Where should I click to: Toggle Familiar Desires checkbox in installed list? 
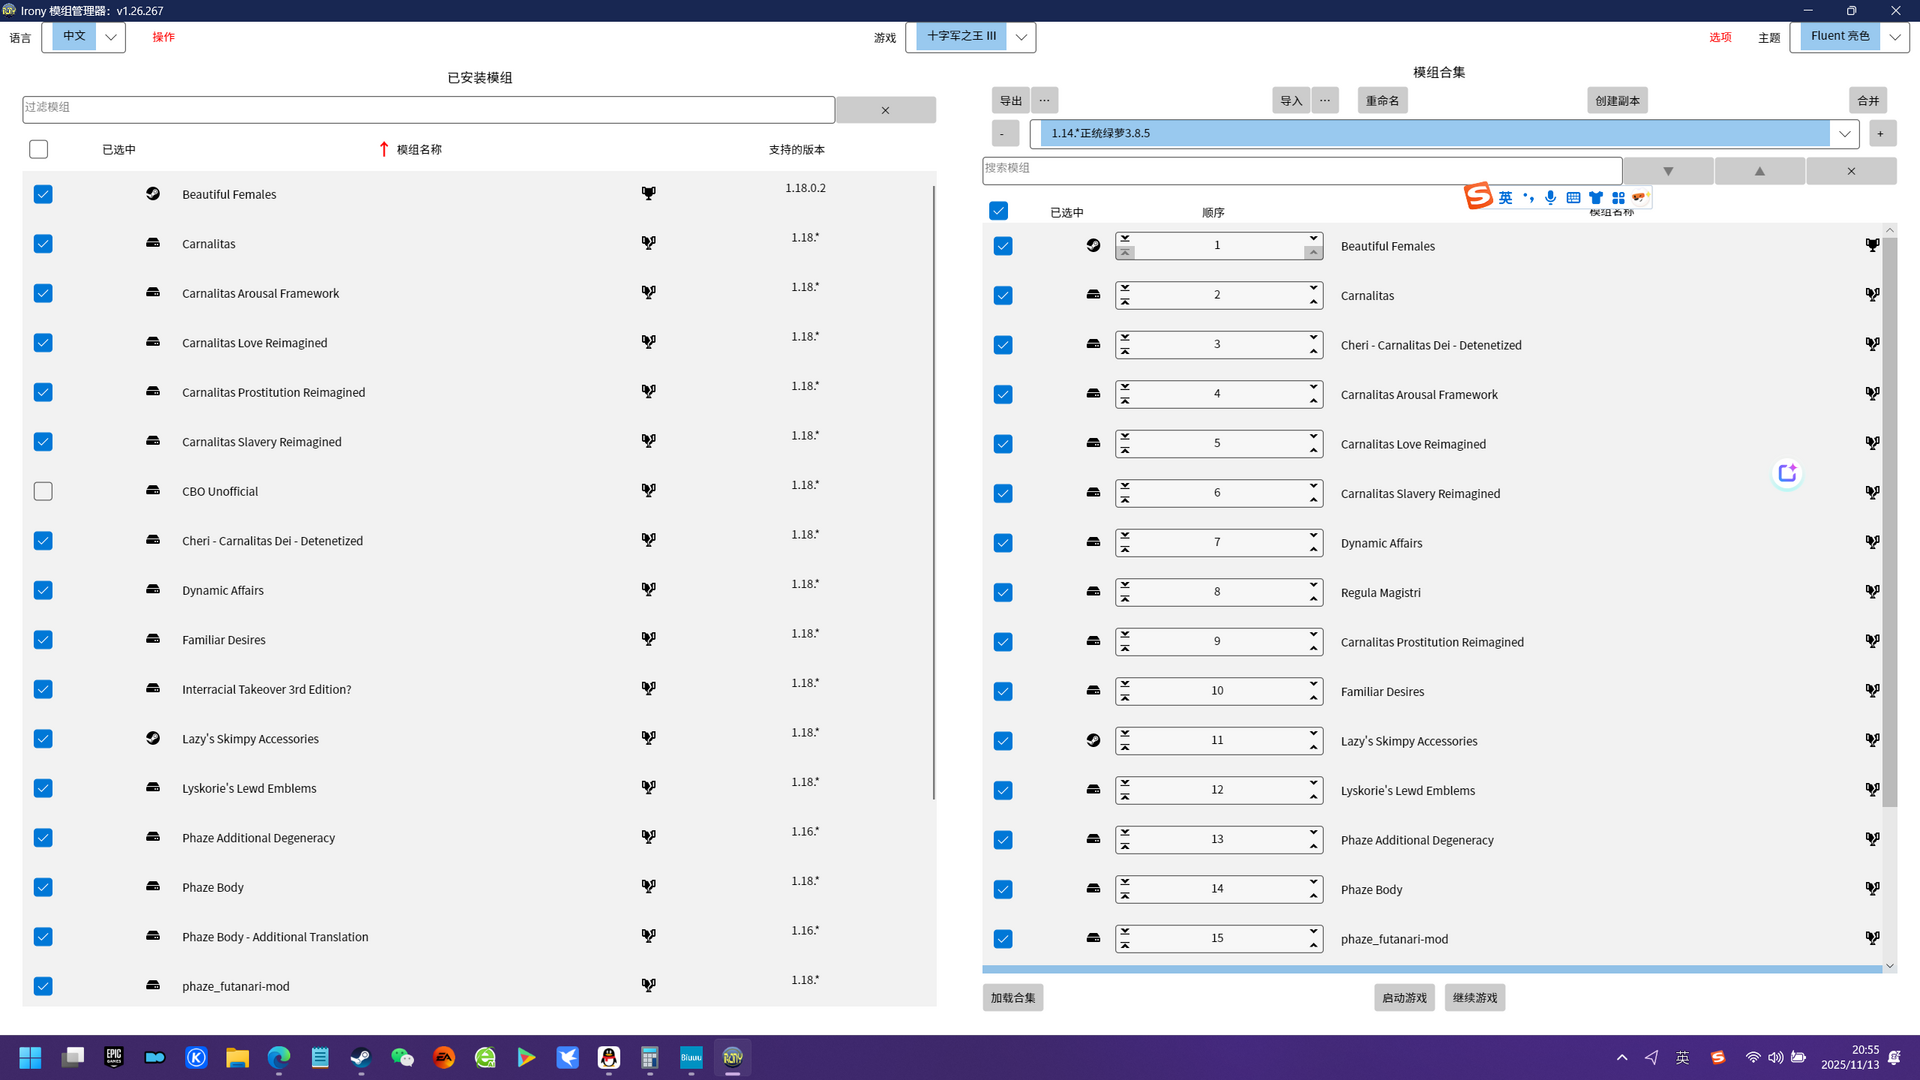[43, 639]
